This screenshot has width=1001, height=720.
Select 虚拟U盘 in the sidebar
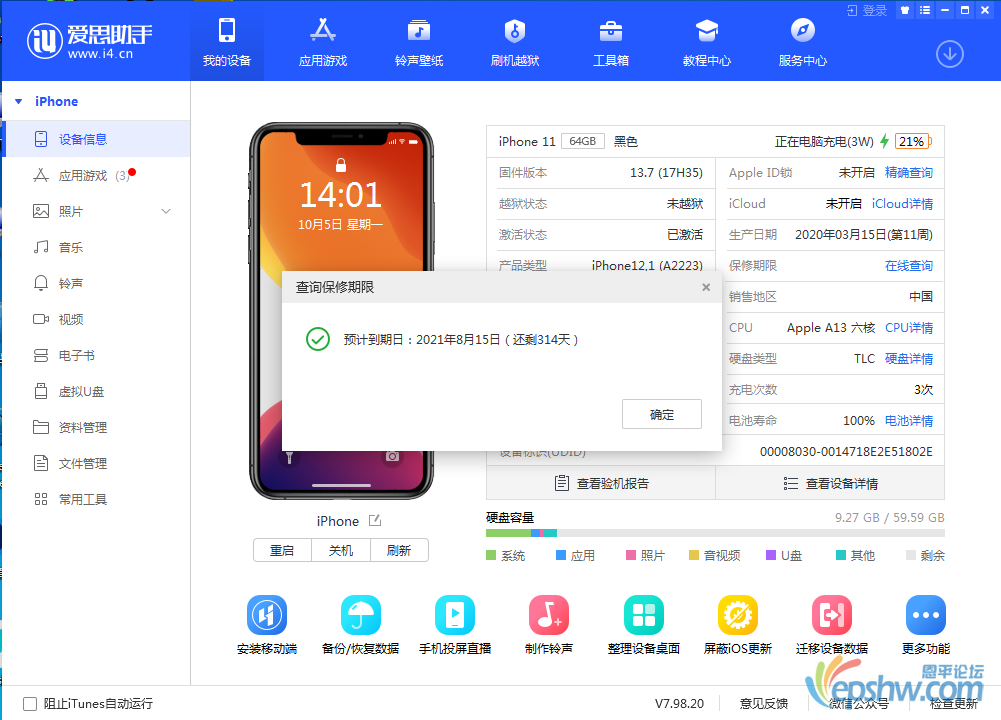coord(98,391)
